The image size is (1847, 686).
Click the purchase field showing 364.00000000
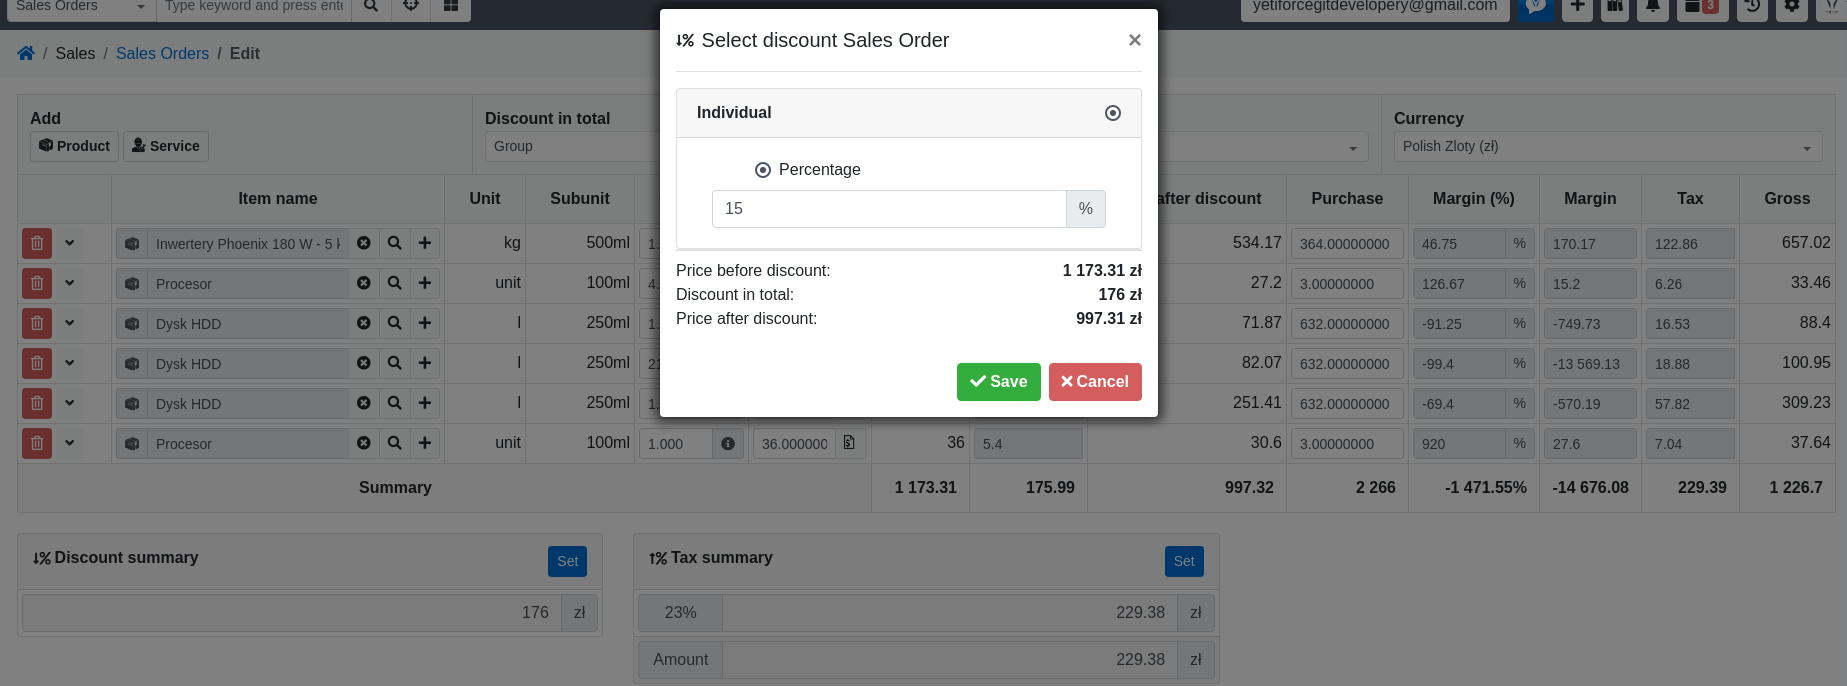[x=1347, y=244]
